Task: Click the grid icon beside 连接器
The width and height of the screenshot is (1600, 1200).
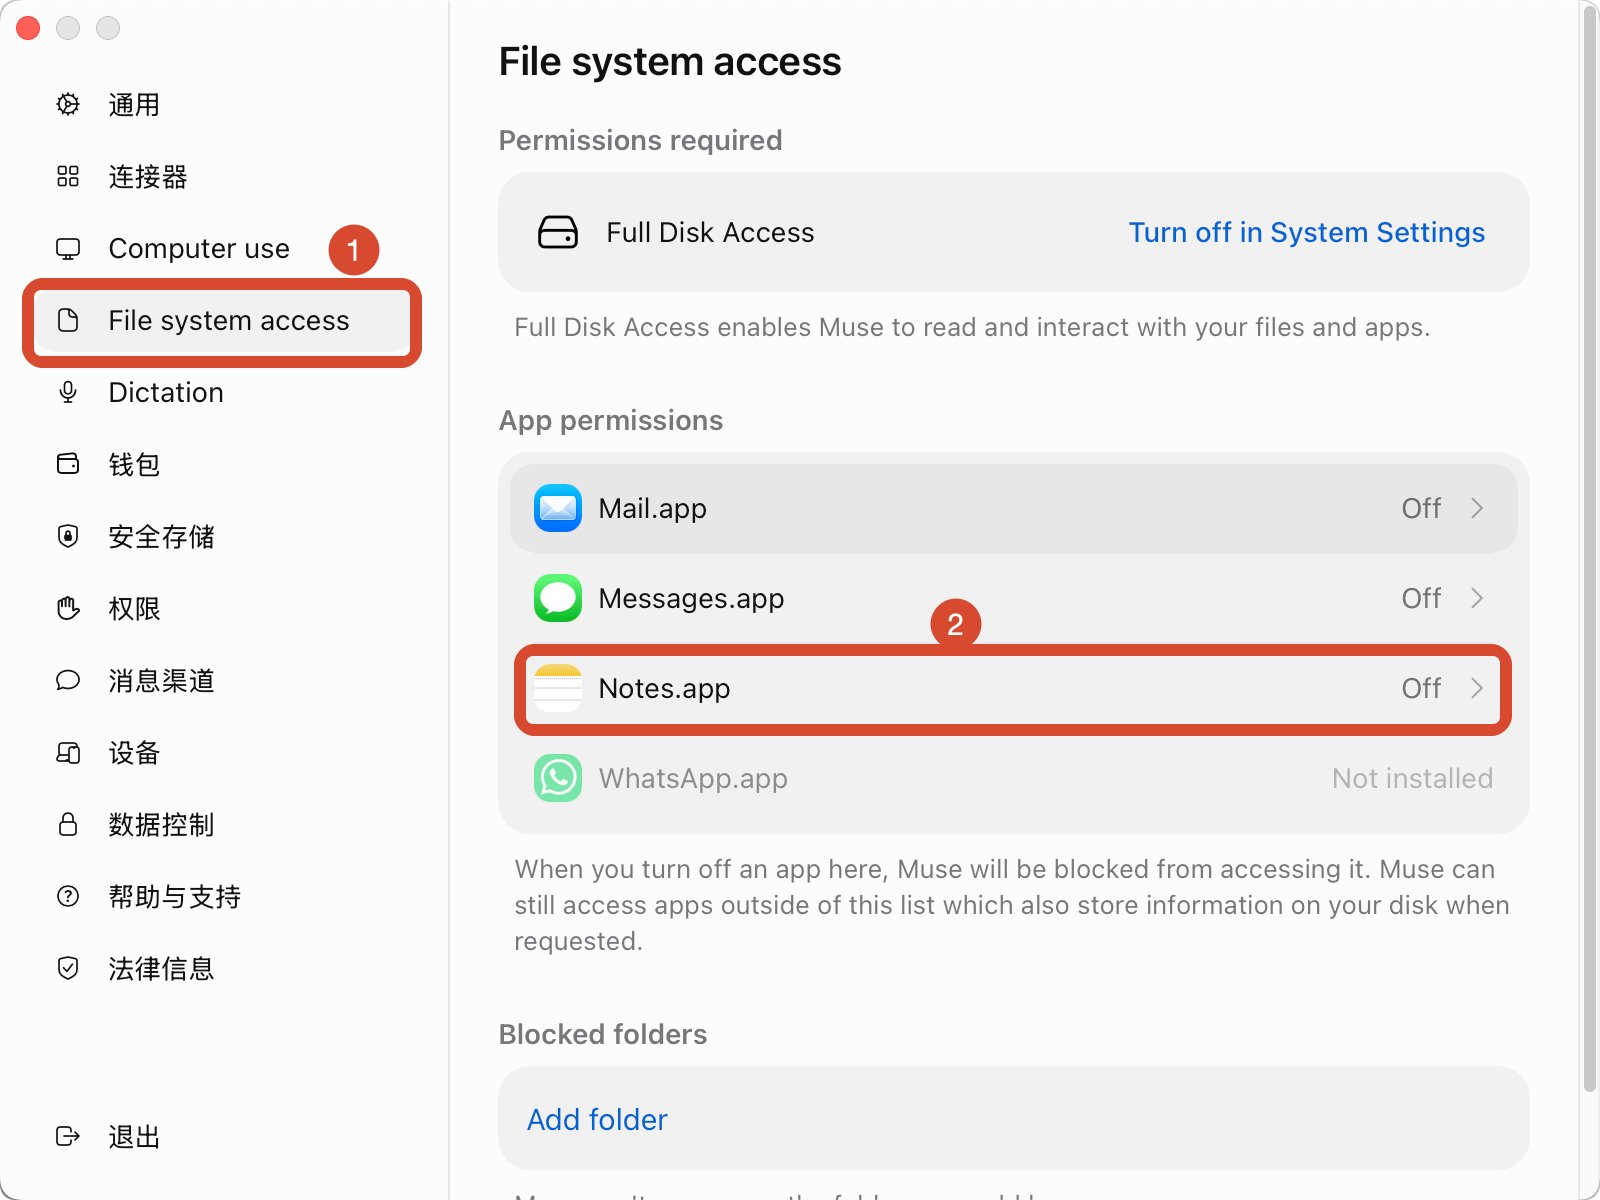Action: coord(68,176)
